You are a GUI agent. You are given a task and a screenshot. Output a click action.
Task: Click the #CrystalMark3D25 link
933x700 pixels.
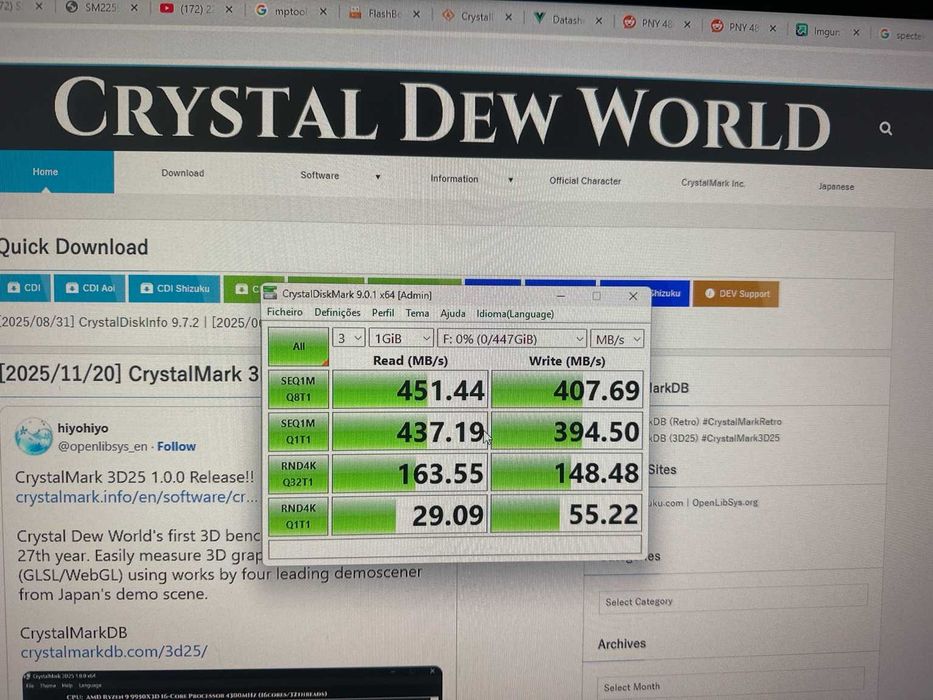741,438
